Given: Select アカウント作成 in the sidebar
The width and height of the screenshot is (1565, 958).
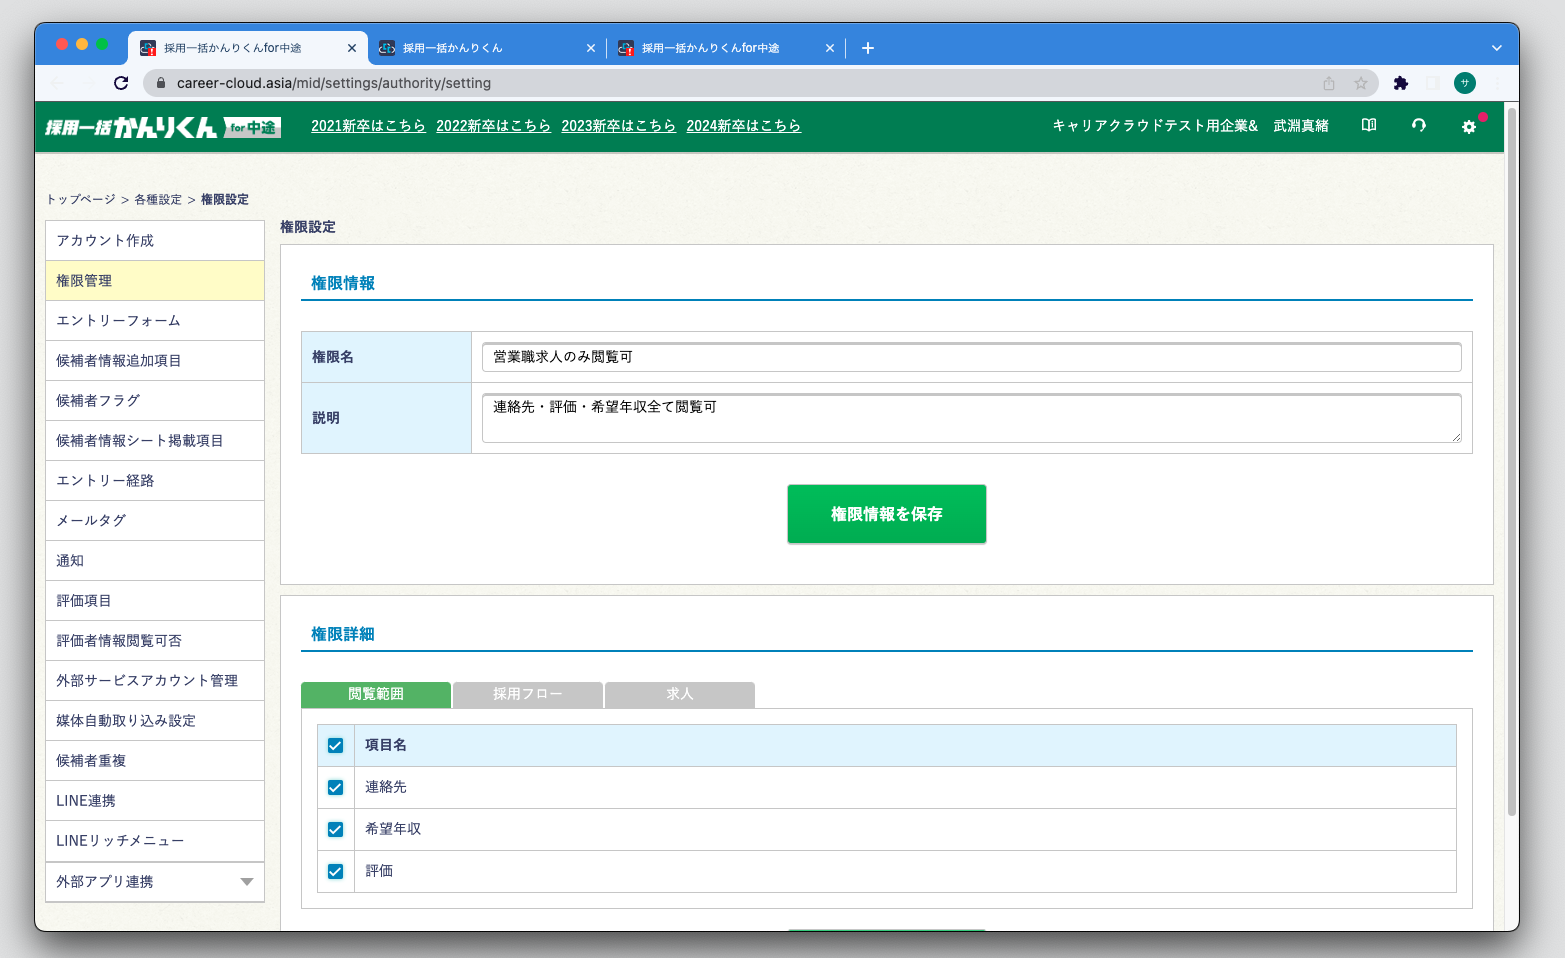Looking at the screenshot, I should click(x=155, y=240).
